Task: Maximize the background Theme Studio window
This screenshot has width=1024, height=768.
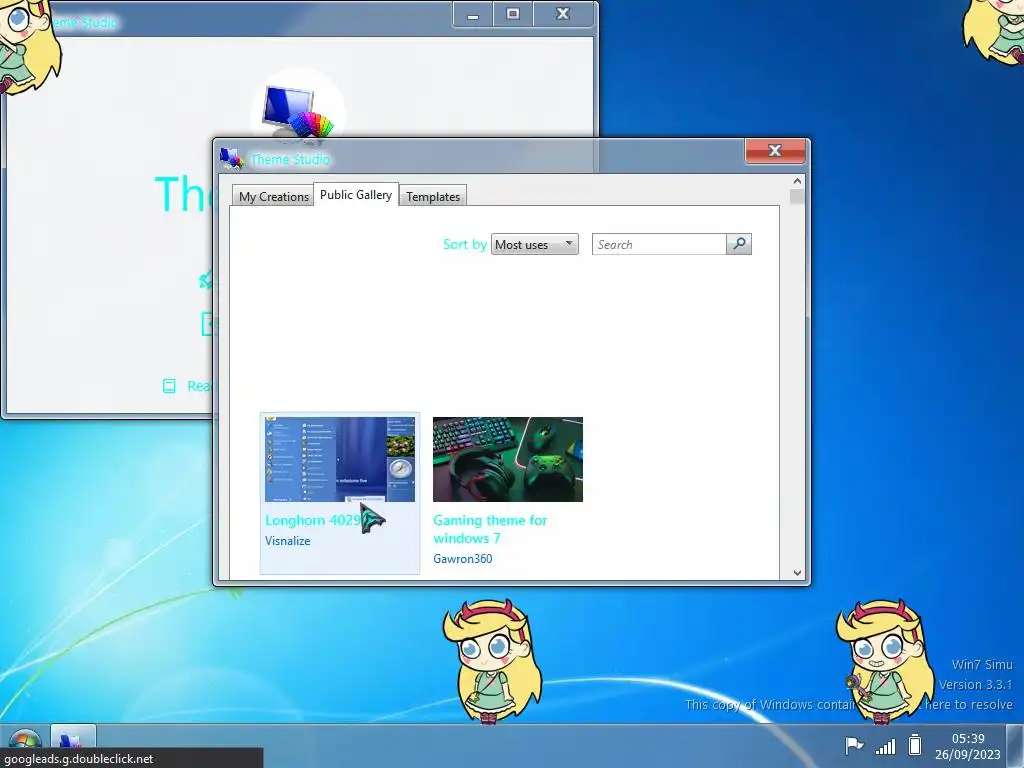Action: click(513, 14)
